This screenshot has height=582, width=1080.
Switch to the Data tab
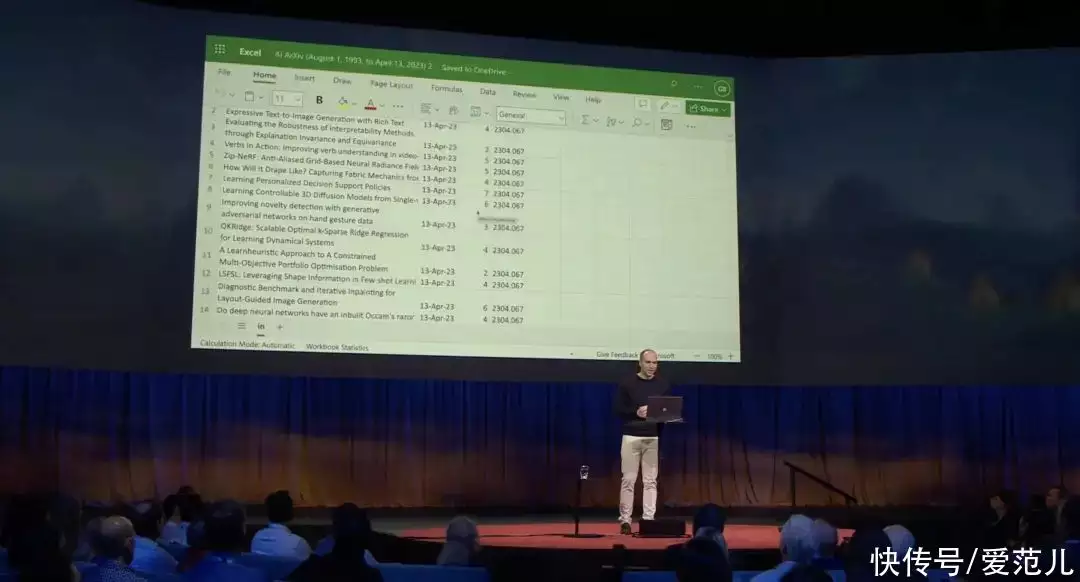coord(487,91)
